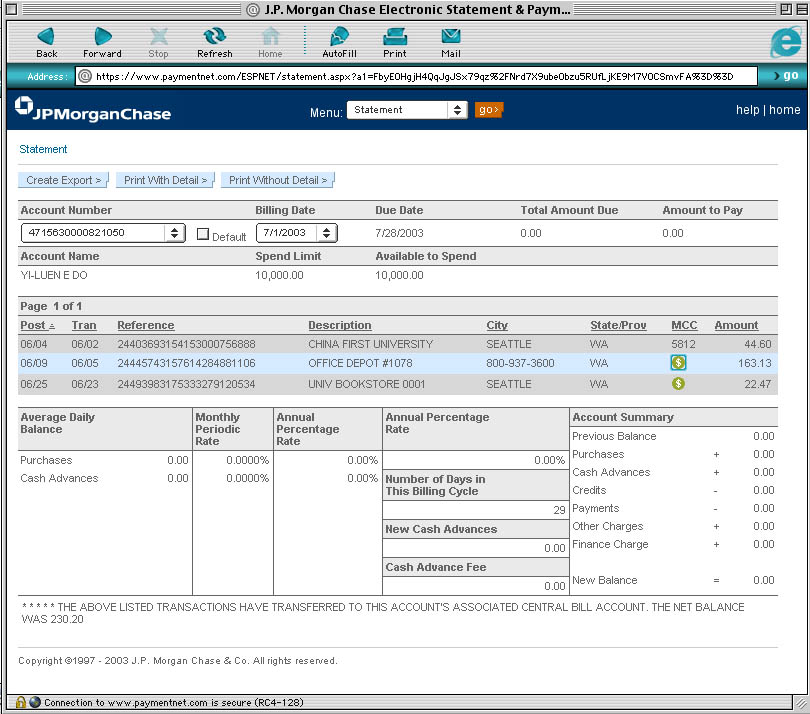Click the help link
810x714 pixels.
click(x=747, y=110)
